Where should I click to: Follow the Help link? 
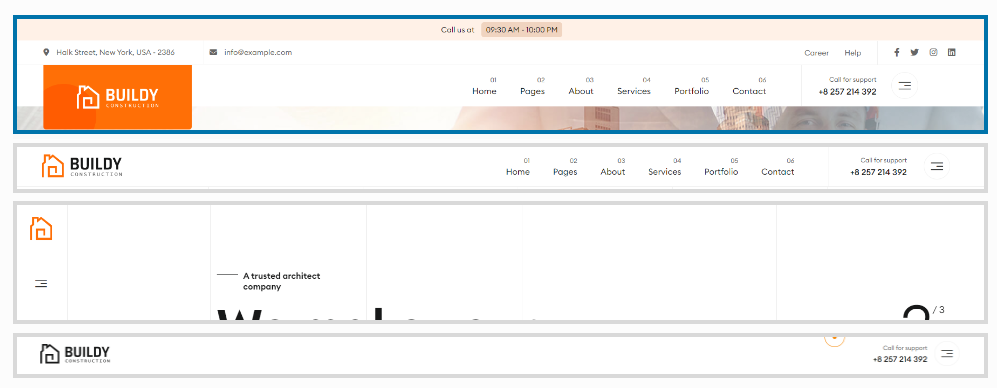click(853, 53)
